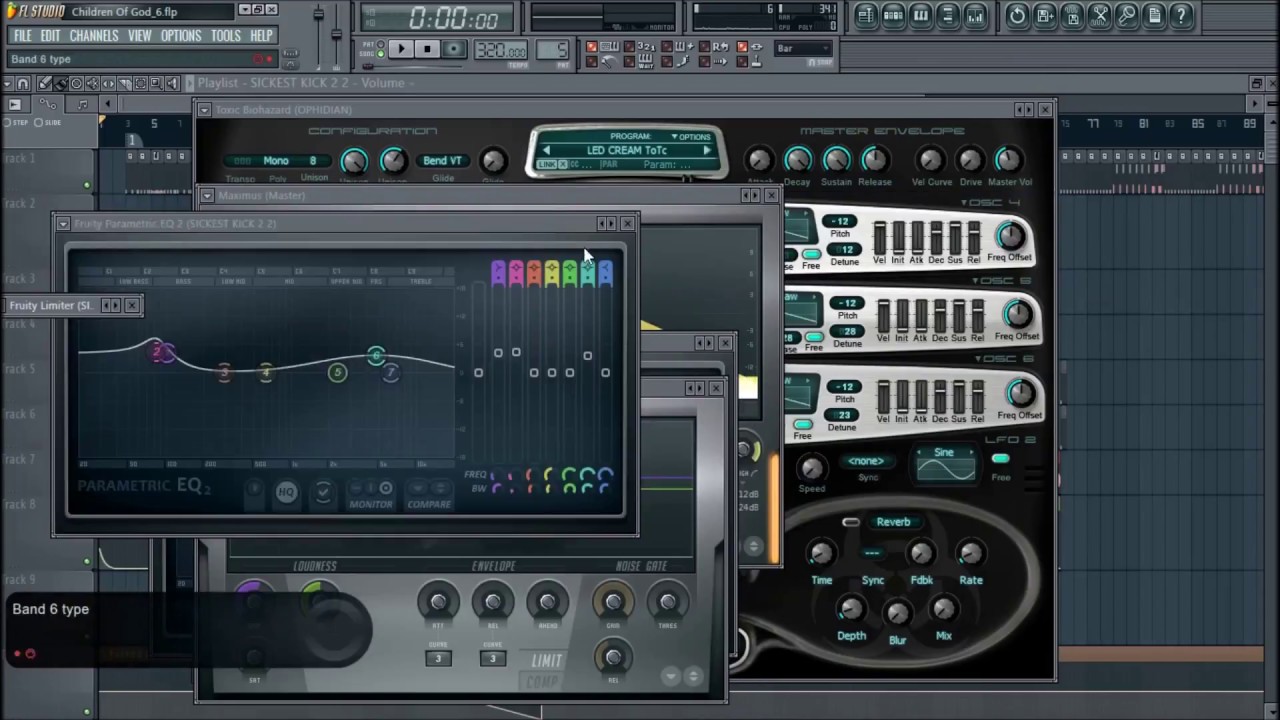This screenshot has height=720, width=1280.
Task: Open the Sine LFO waveform selector
Action: [945, 464]
